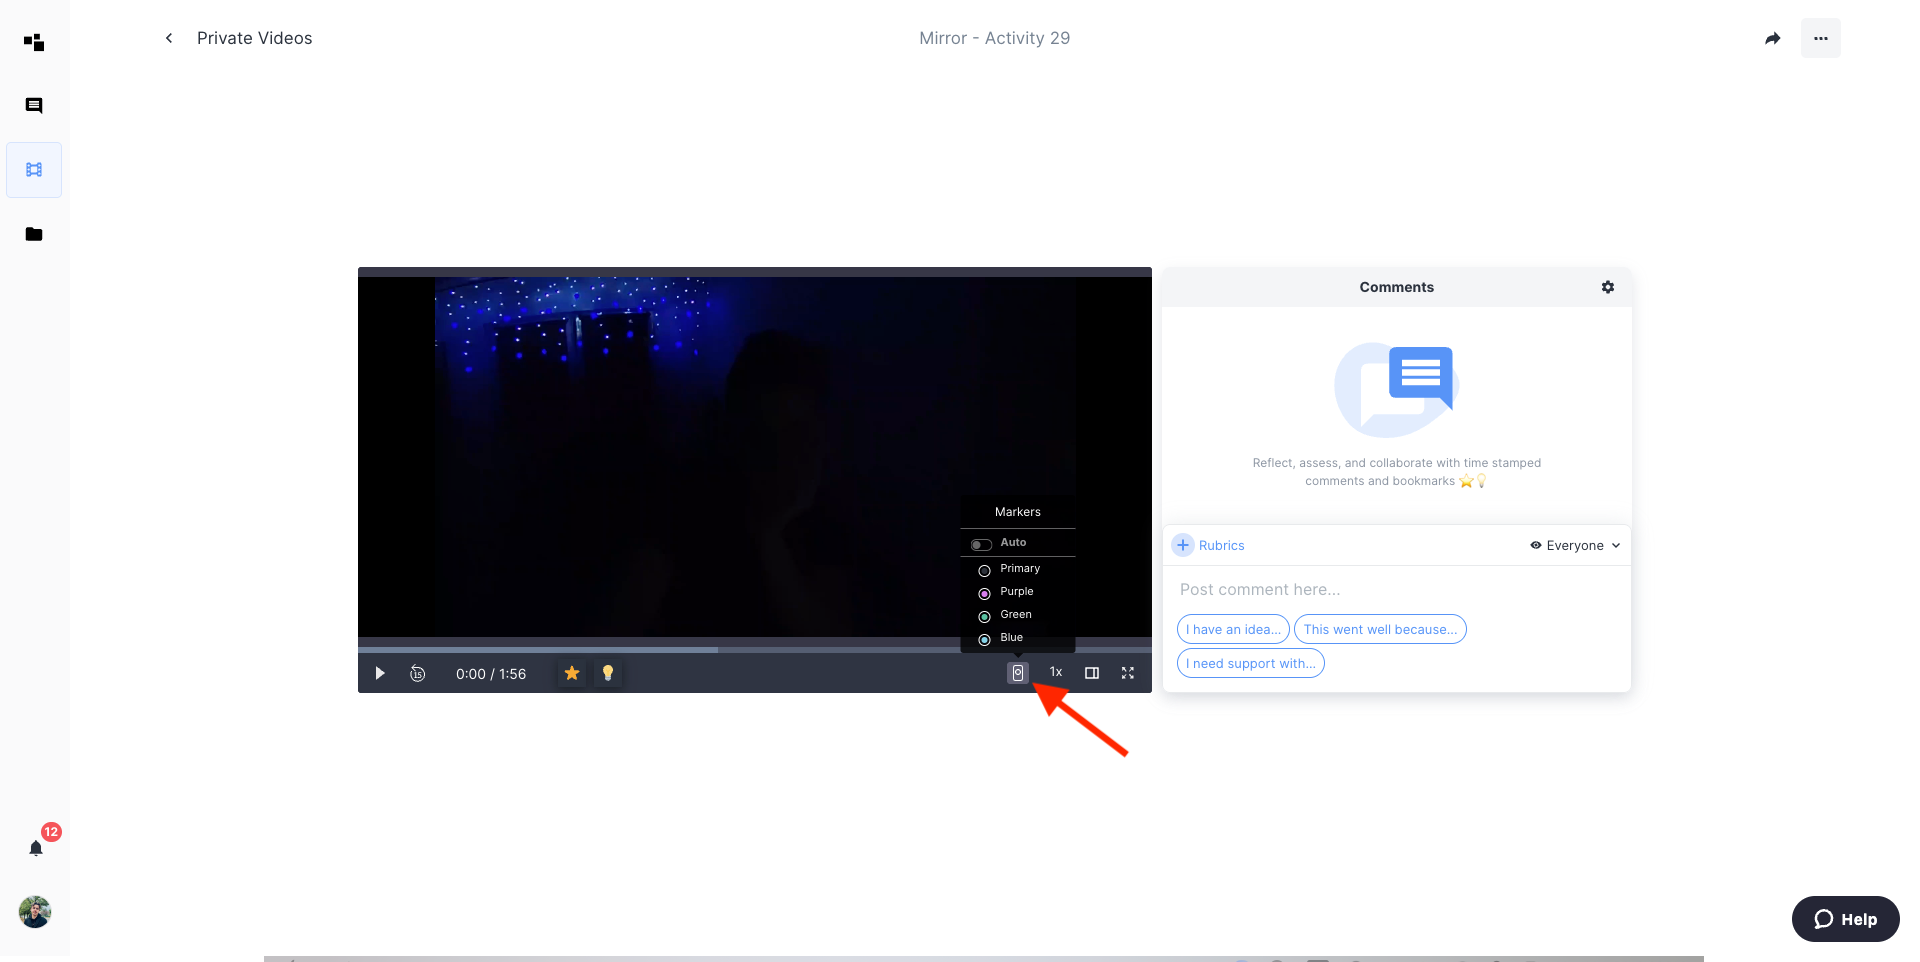Image resolution: width=1920 pixels, height=962 pixels.
Task: Open the three-dot more options menu
Action: 1820,38
